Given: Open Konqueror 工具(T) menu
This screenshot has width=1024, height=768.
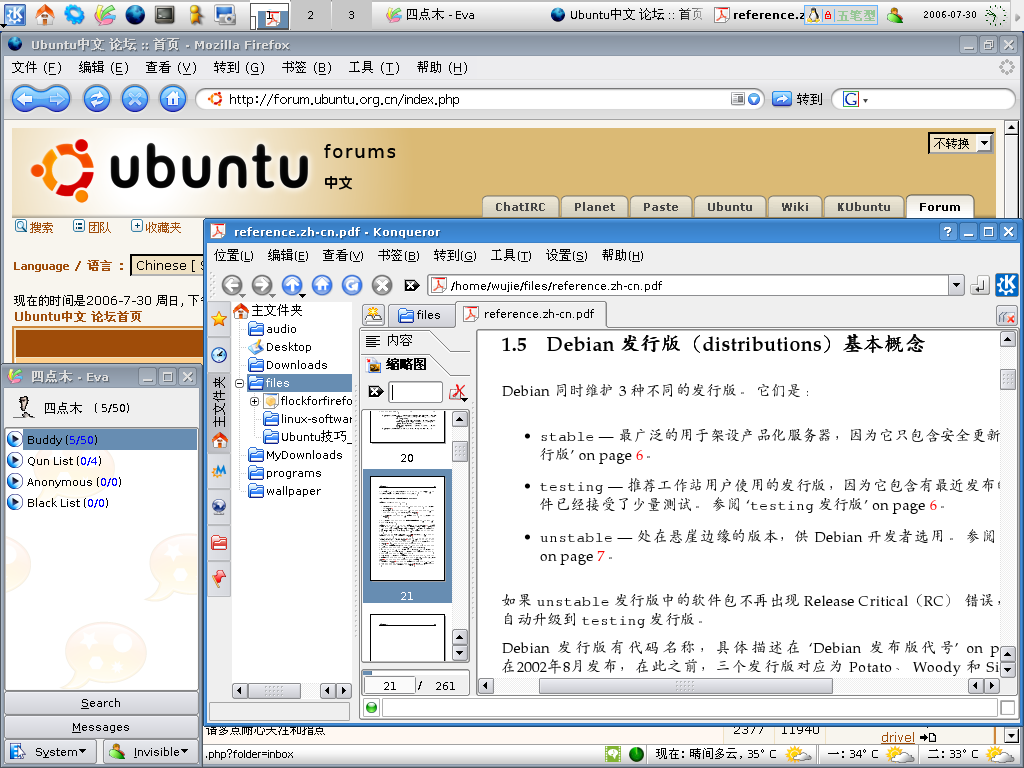Looking at the screenshot, I should click(511, 255).
